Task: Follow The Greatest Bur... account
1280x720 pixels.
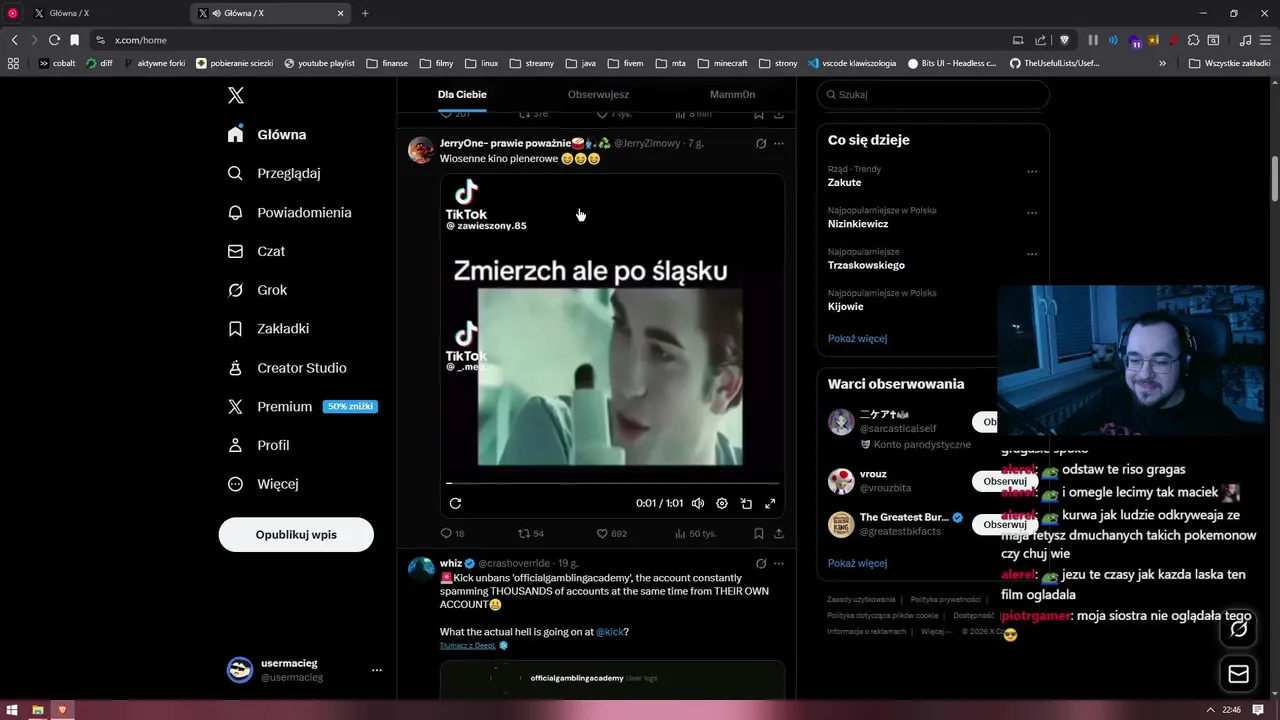Action: (1005, 524)
